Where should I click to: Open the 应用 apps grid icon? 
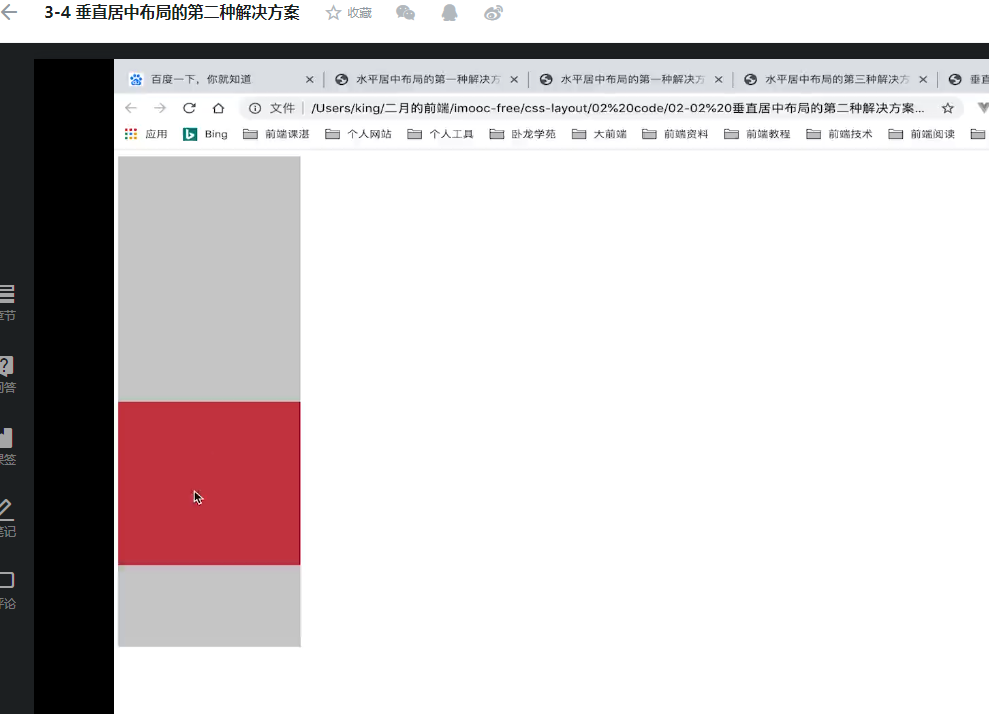coord(131,134)
